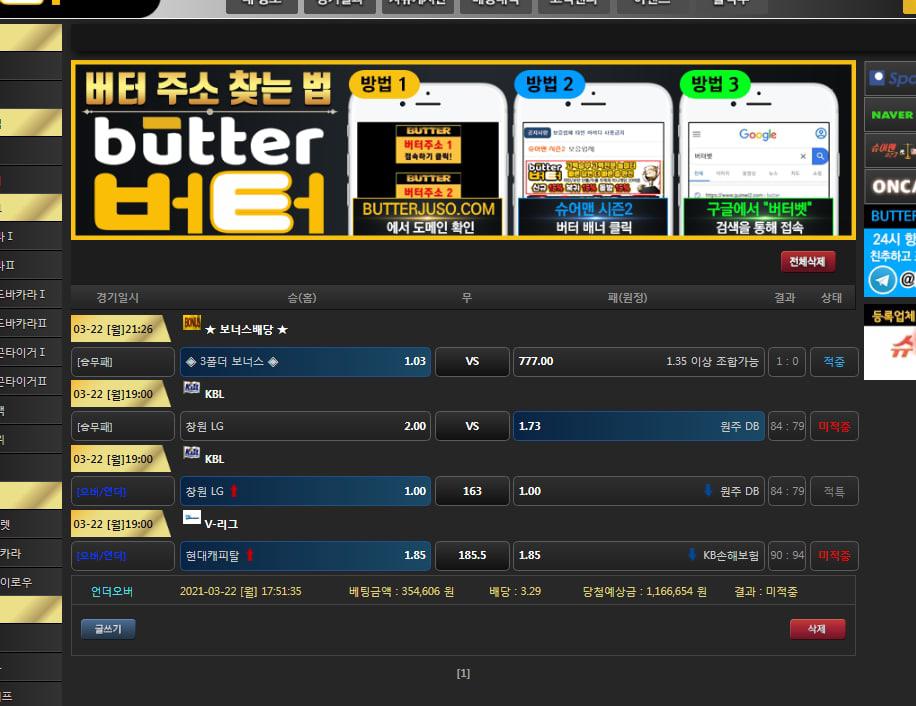Click the BUTTERJUSO.COM phone image
Image resolution: width=916 pixels, height=706 pixels.
428,160
